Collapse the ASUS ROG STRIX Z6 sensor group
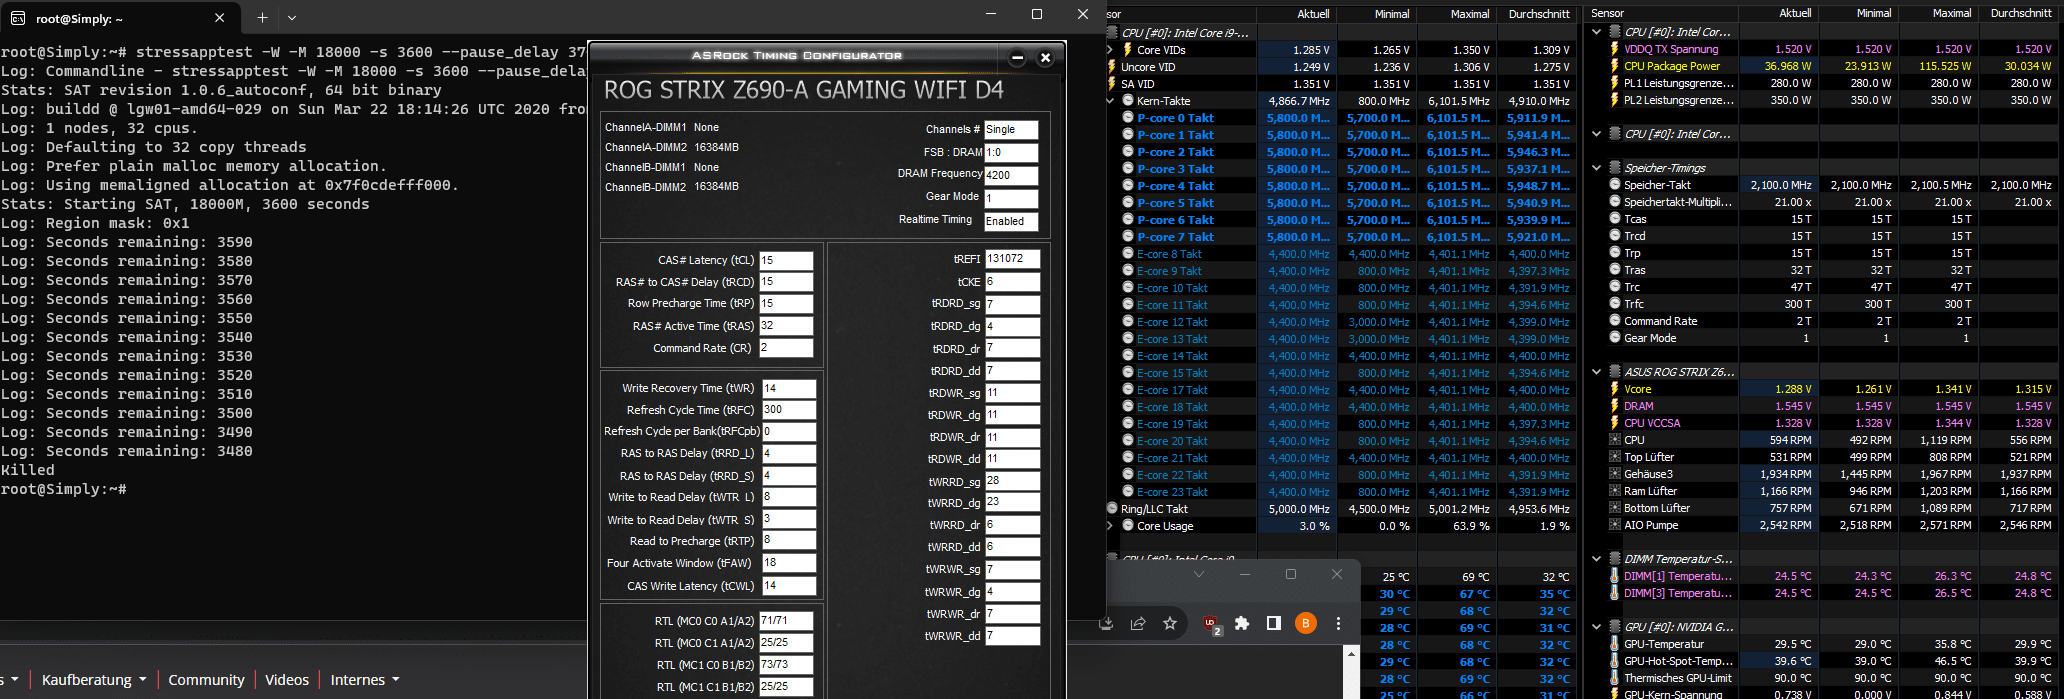The width and height of the screenshot is (2064, 699). click(1597, 372)
